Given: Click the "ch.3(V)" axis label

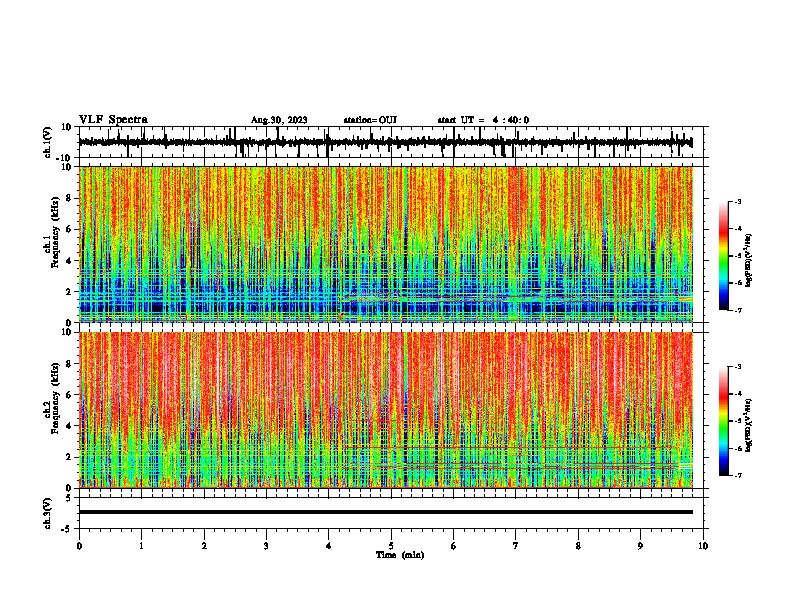Looking at the screenshot, I should [48, 513].
